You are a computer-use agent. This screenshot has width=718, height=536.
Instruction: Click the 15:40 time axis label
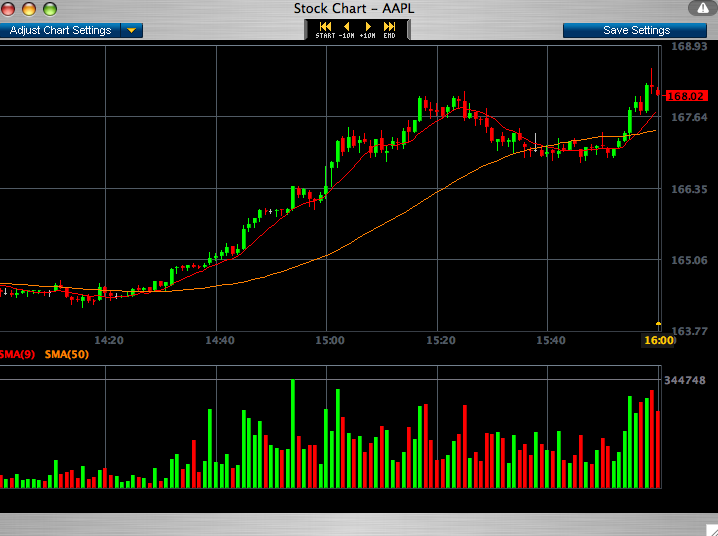[551, 341]
